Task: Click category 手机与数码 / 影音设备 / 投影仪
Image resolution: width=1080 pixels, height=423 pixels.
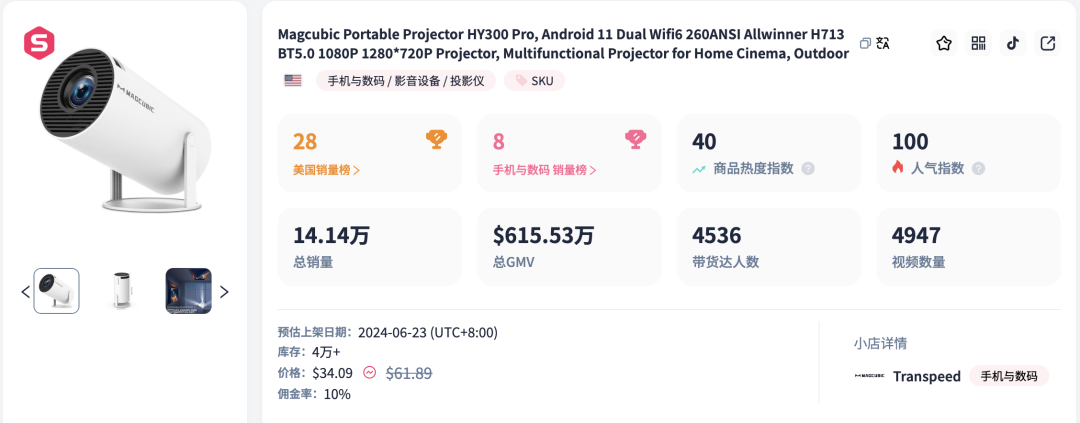Action: pos(406,81)
